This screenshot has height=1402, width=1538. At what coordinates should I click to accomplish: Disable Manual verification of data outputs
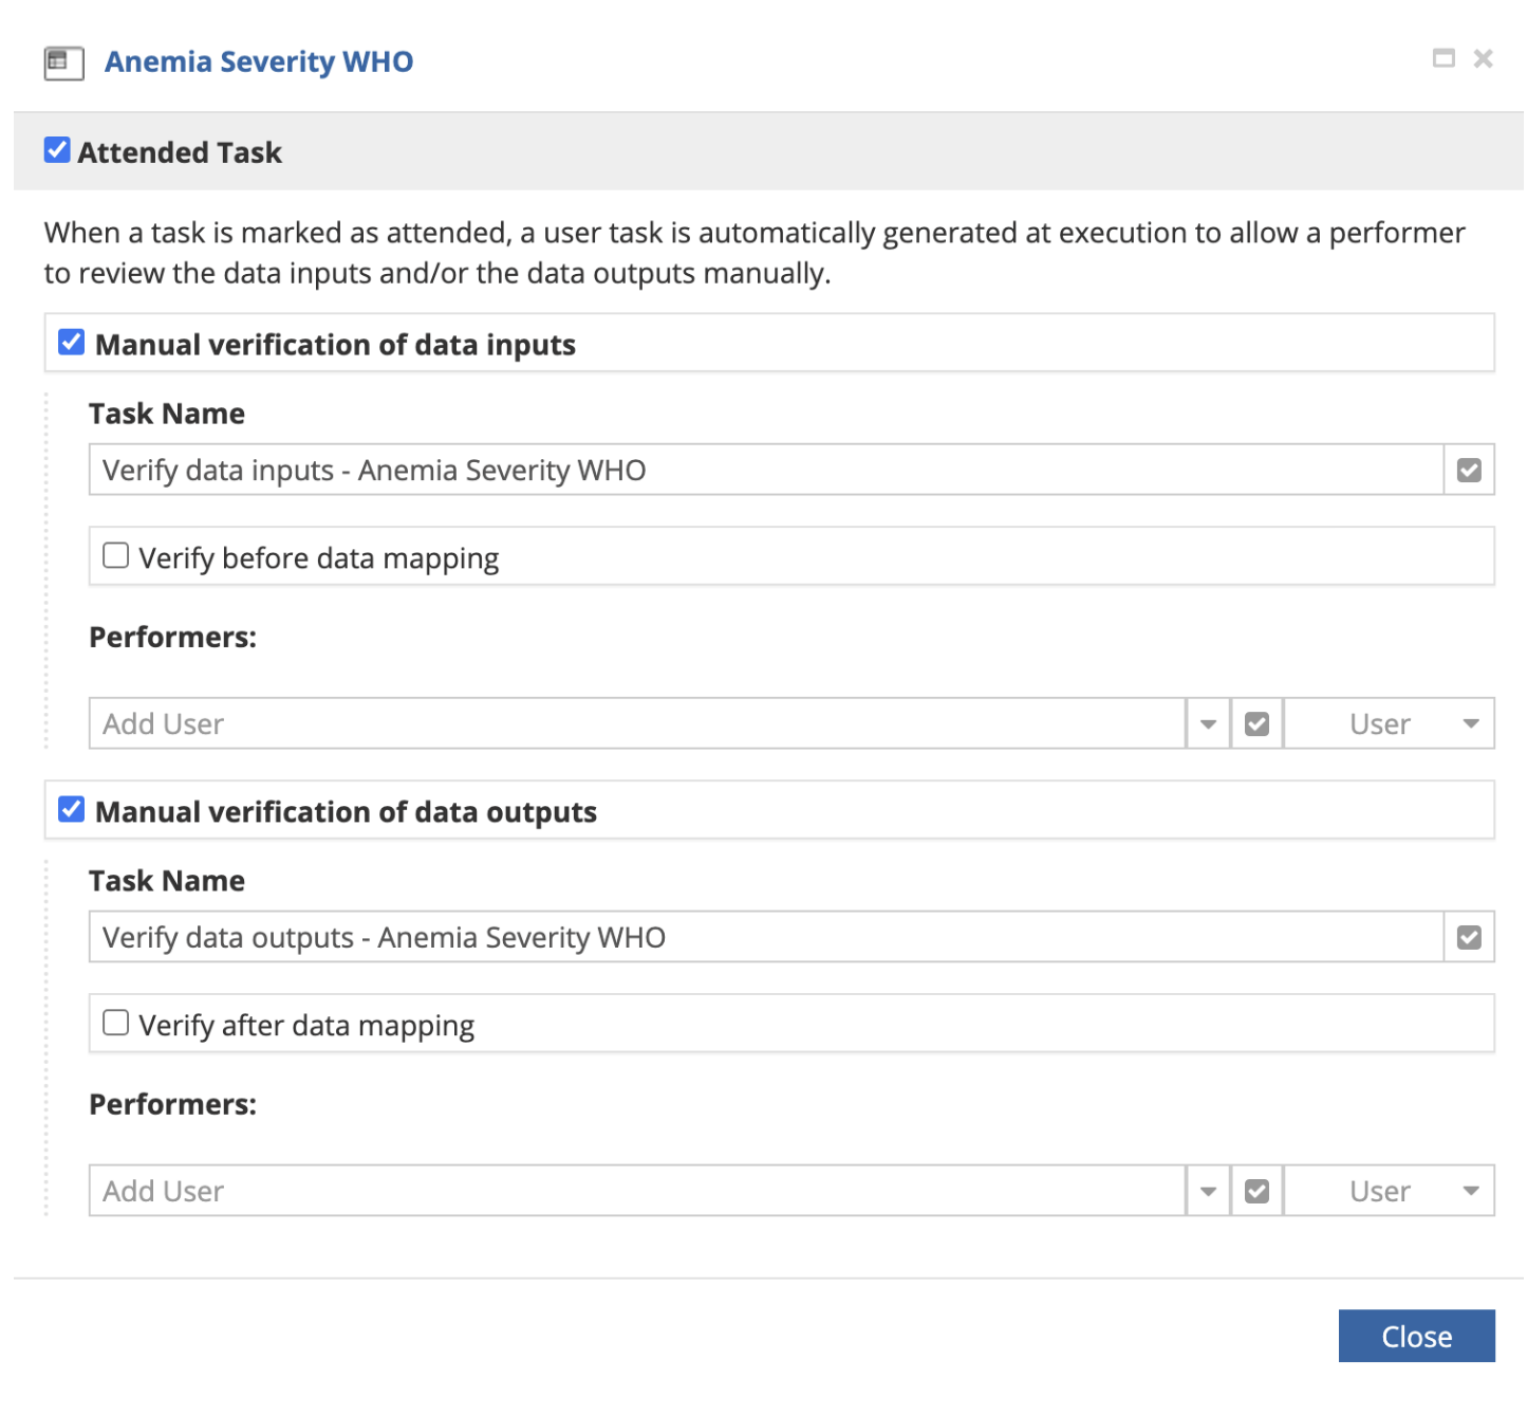click(x=71, y=810)
